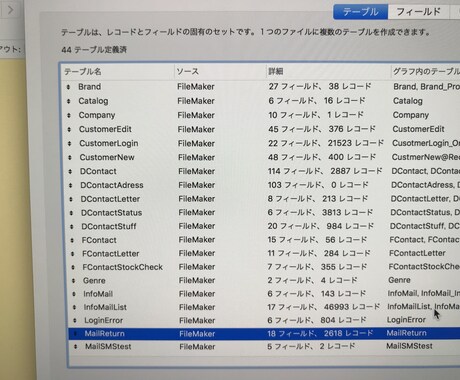The height and width of the screenshot is (380, 460).
Task: Click the reorder handle of CustomerNew row
Action: pos(70,157)
